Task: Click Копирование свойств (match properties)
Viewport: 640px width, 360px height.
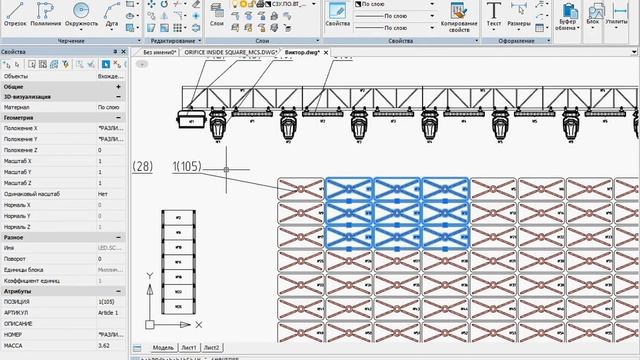Action: click(459, 17)
